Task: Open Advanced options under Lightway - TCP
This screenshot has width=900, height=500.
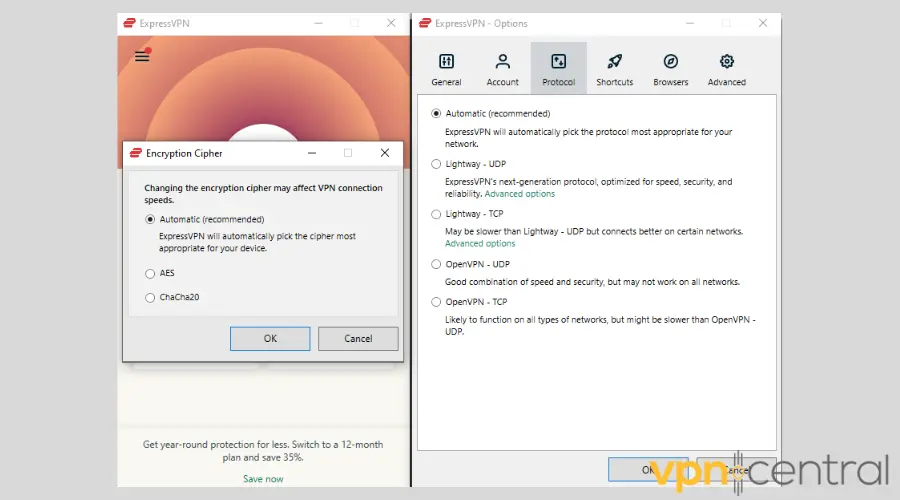Action: 480,243
